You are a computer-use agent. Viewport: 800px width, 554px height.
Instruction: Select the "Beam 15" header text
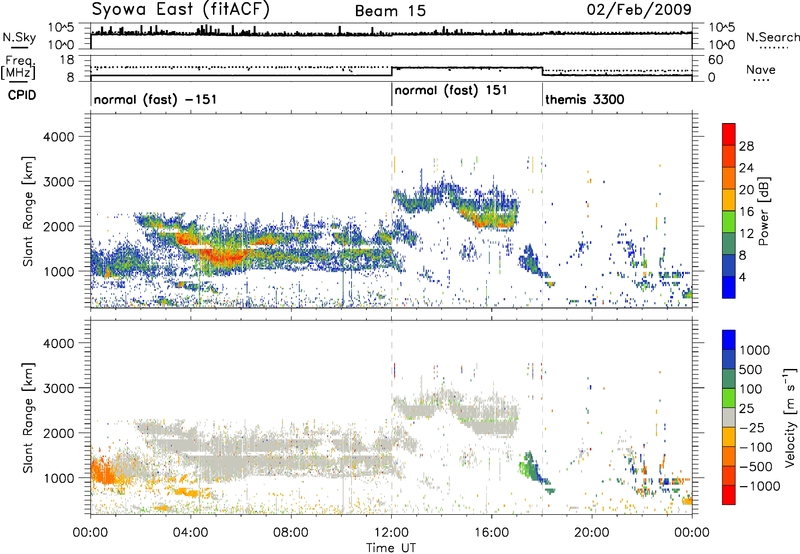point(390,11)
